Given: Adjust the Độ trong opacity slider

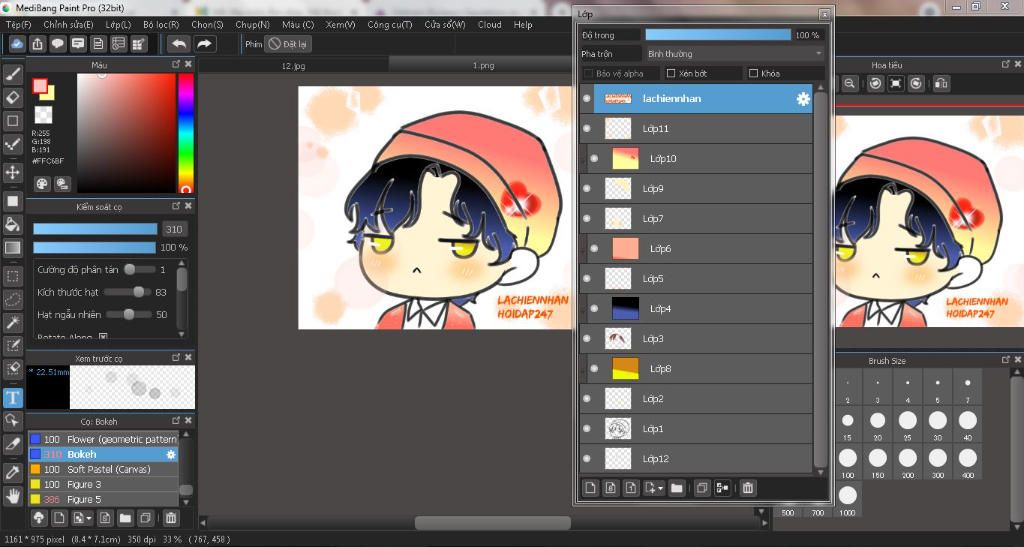Looking at the screenshot, I should 718,35.
